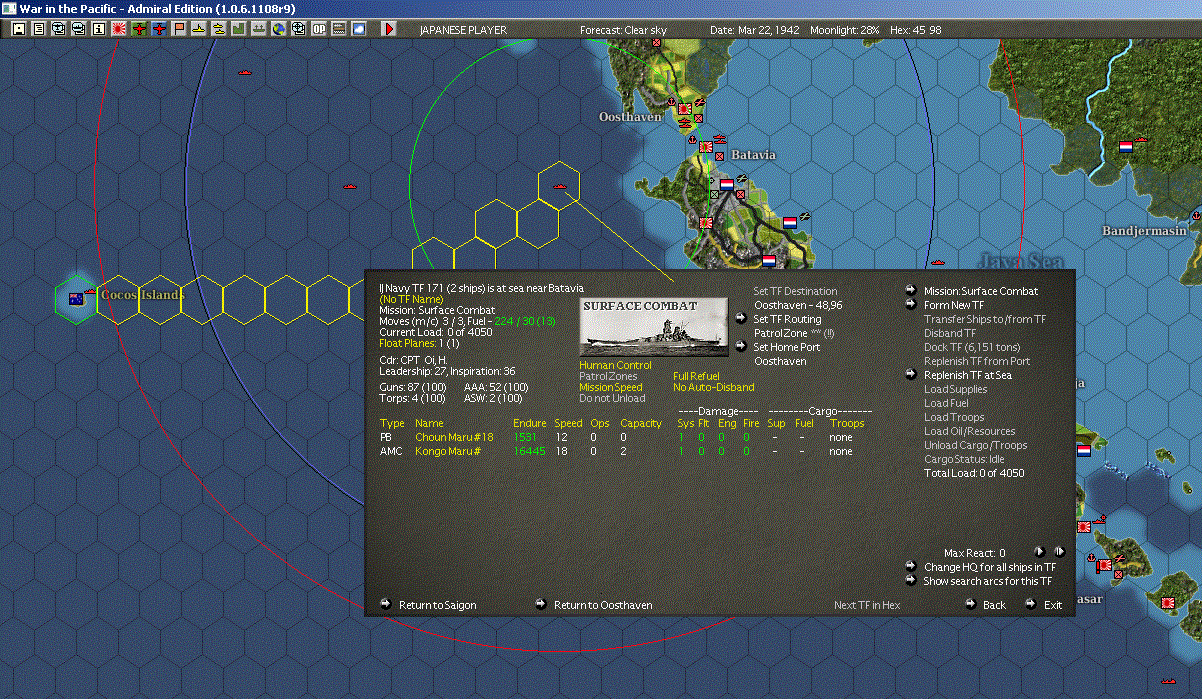Click the Dutch flag on Borneo near Bandjermasin
Viewport: 1202px width, 699px height.
pyautogui.click(x=1125, y=145)
